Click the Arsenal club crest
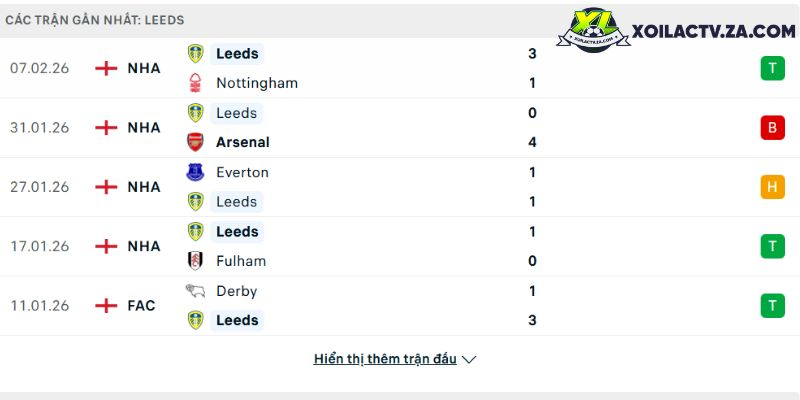800x400 pixels. [x=196, y=142]
